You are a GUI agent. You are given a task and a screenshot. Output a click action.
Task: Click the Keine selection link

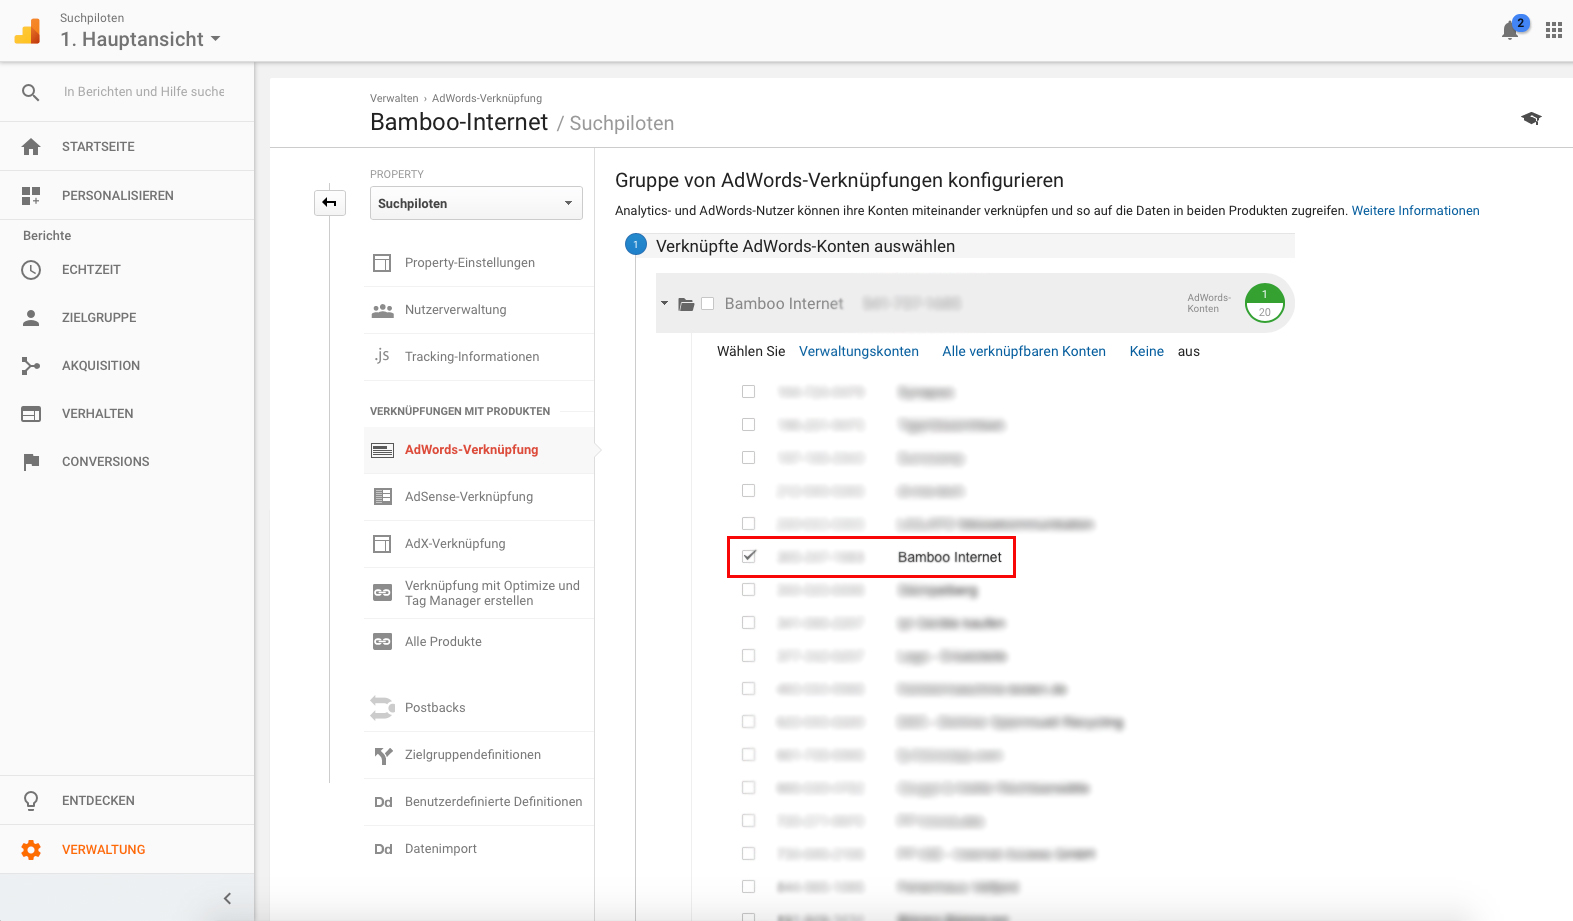point(1146,352)
